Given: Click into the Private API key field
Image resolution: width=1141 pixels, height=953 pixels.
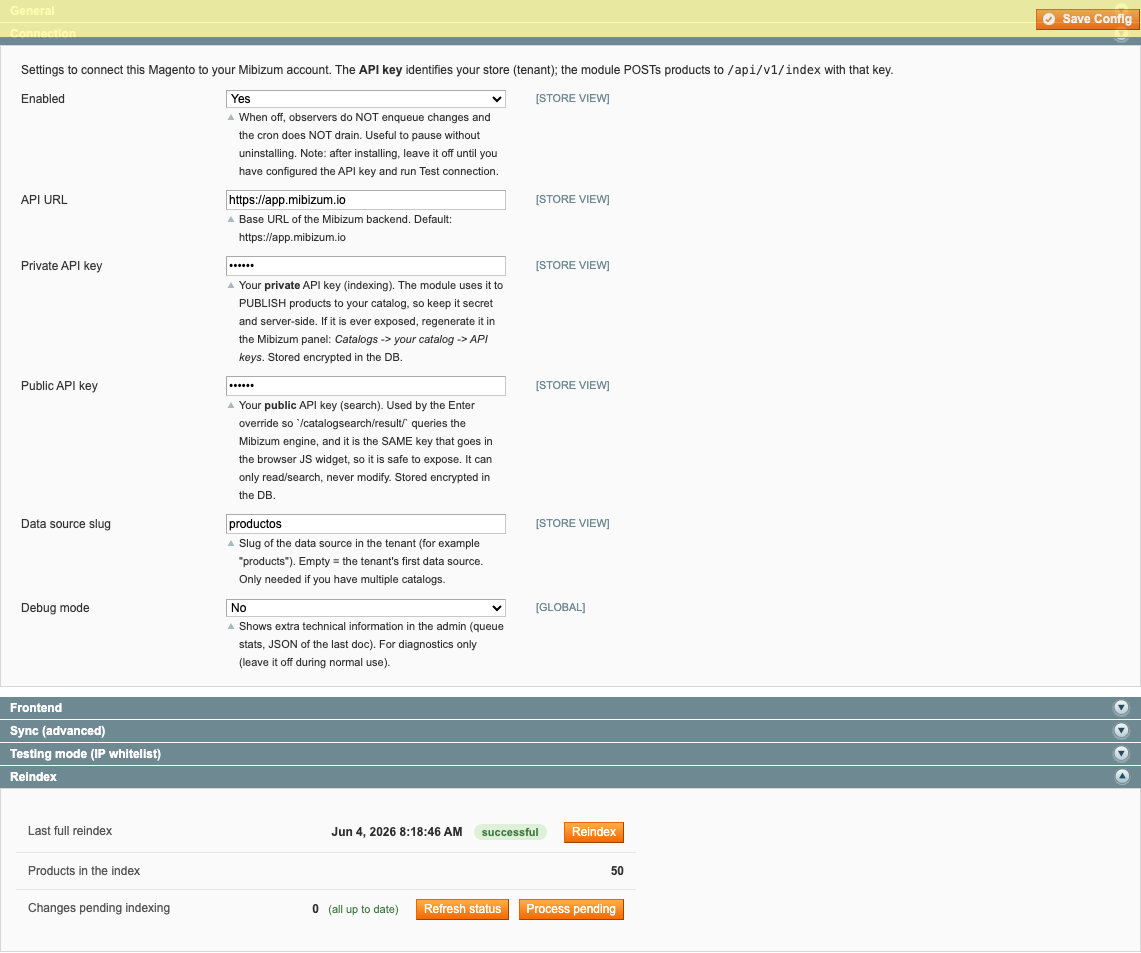Looking at the screenshot, I should coord(365,266).
